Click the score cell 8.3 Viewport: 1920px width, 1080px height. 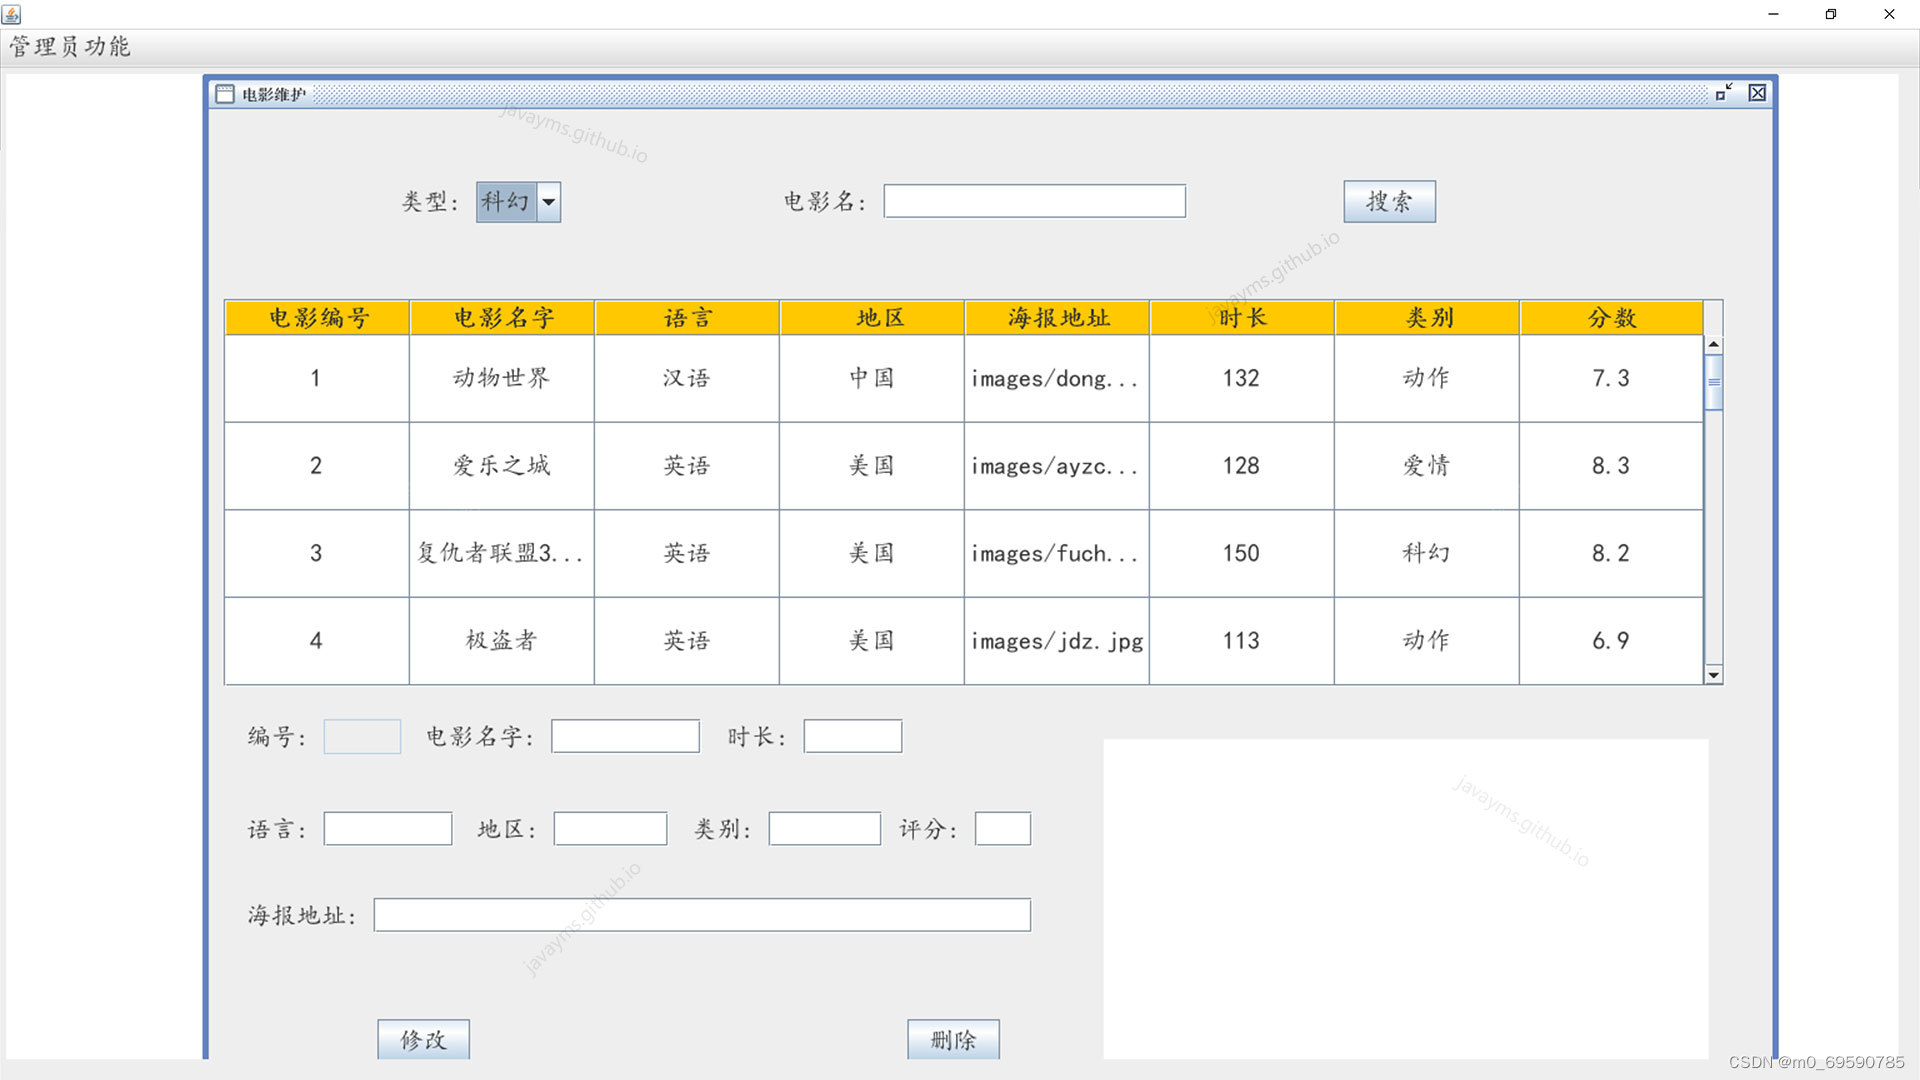[x=1610, y=466]
